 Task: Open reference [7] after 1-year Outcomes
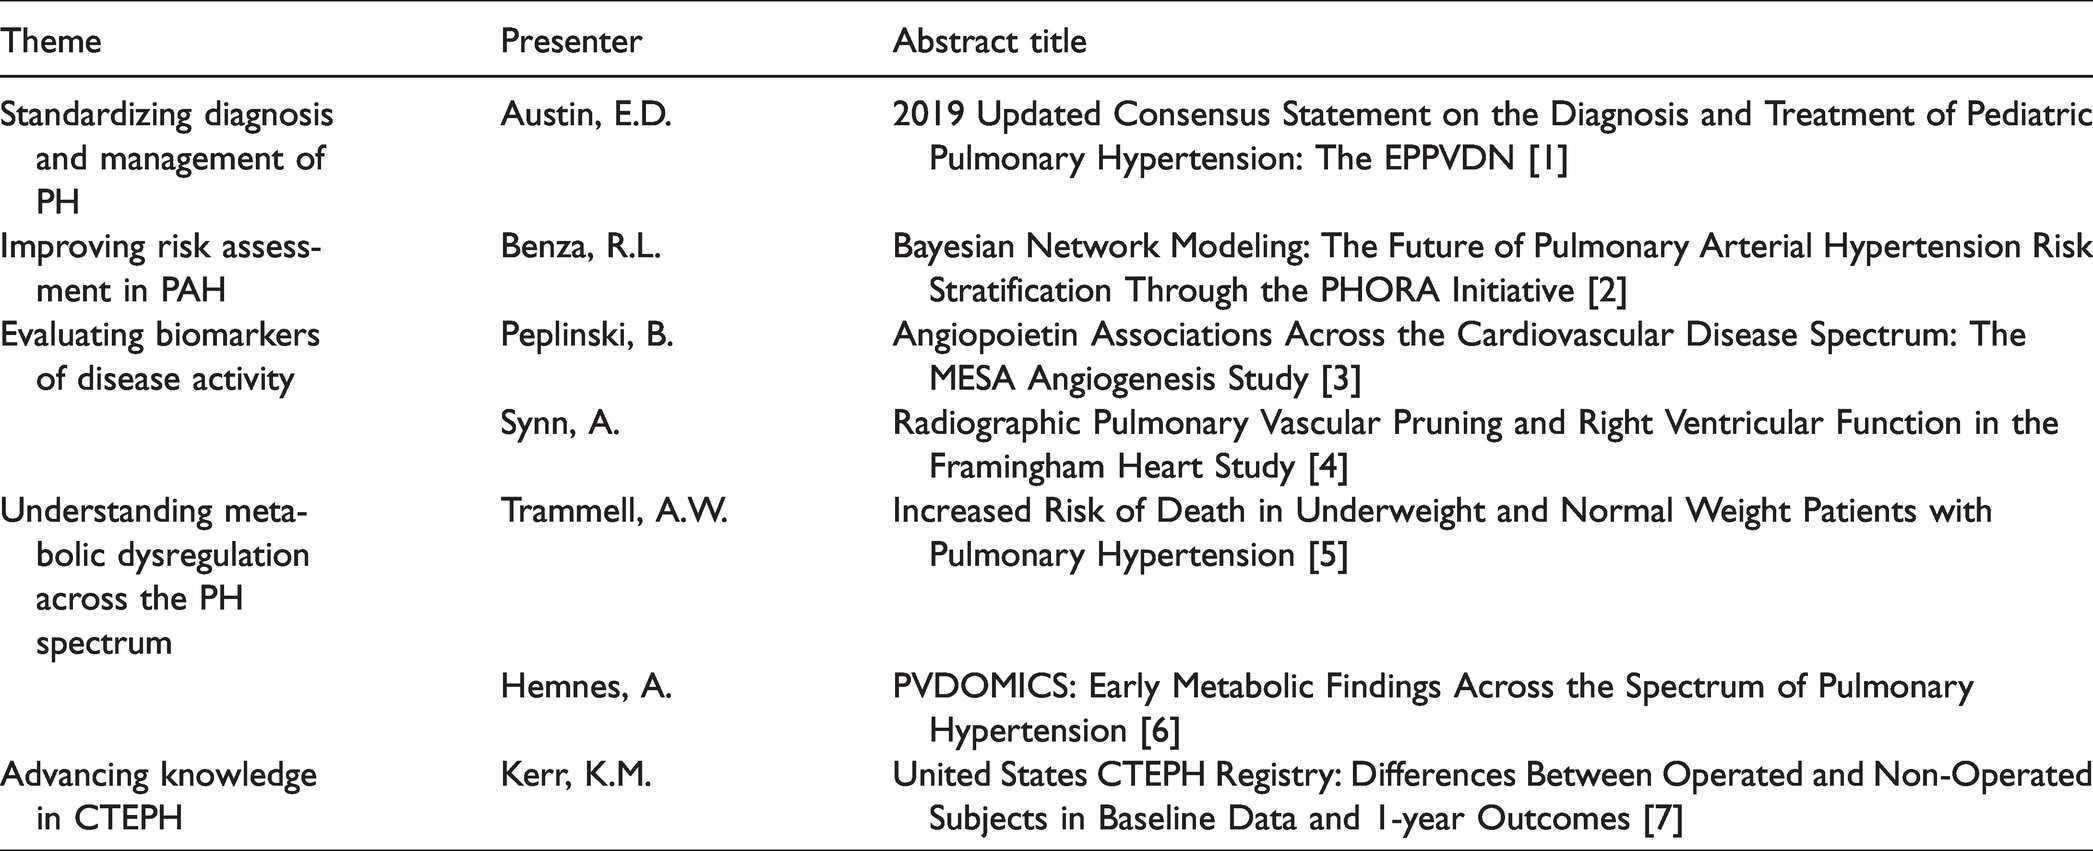[x=1663, y=819]
